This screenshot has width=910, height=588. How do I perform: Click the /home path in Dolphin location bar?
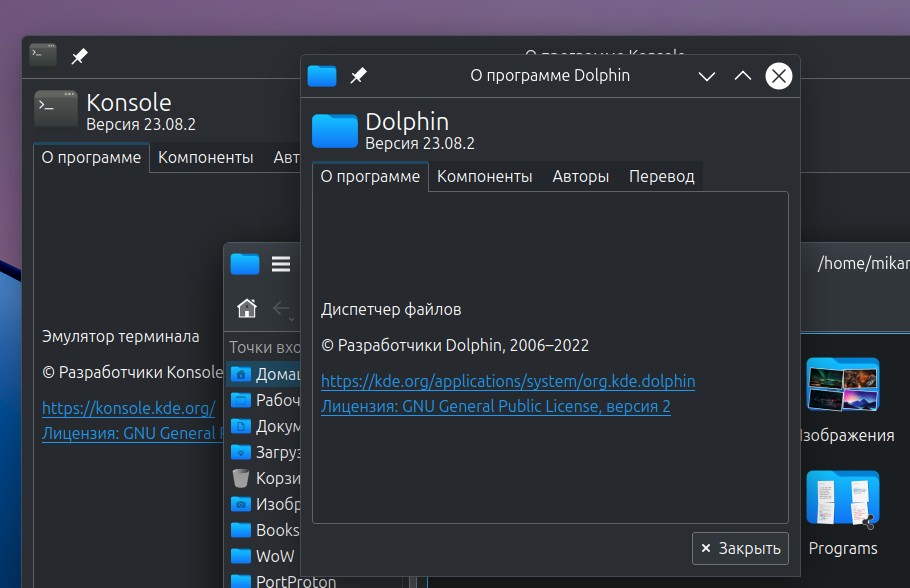tap(864, 264)
